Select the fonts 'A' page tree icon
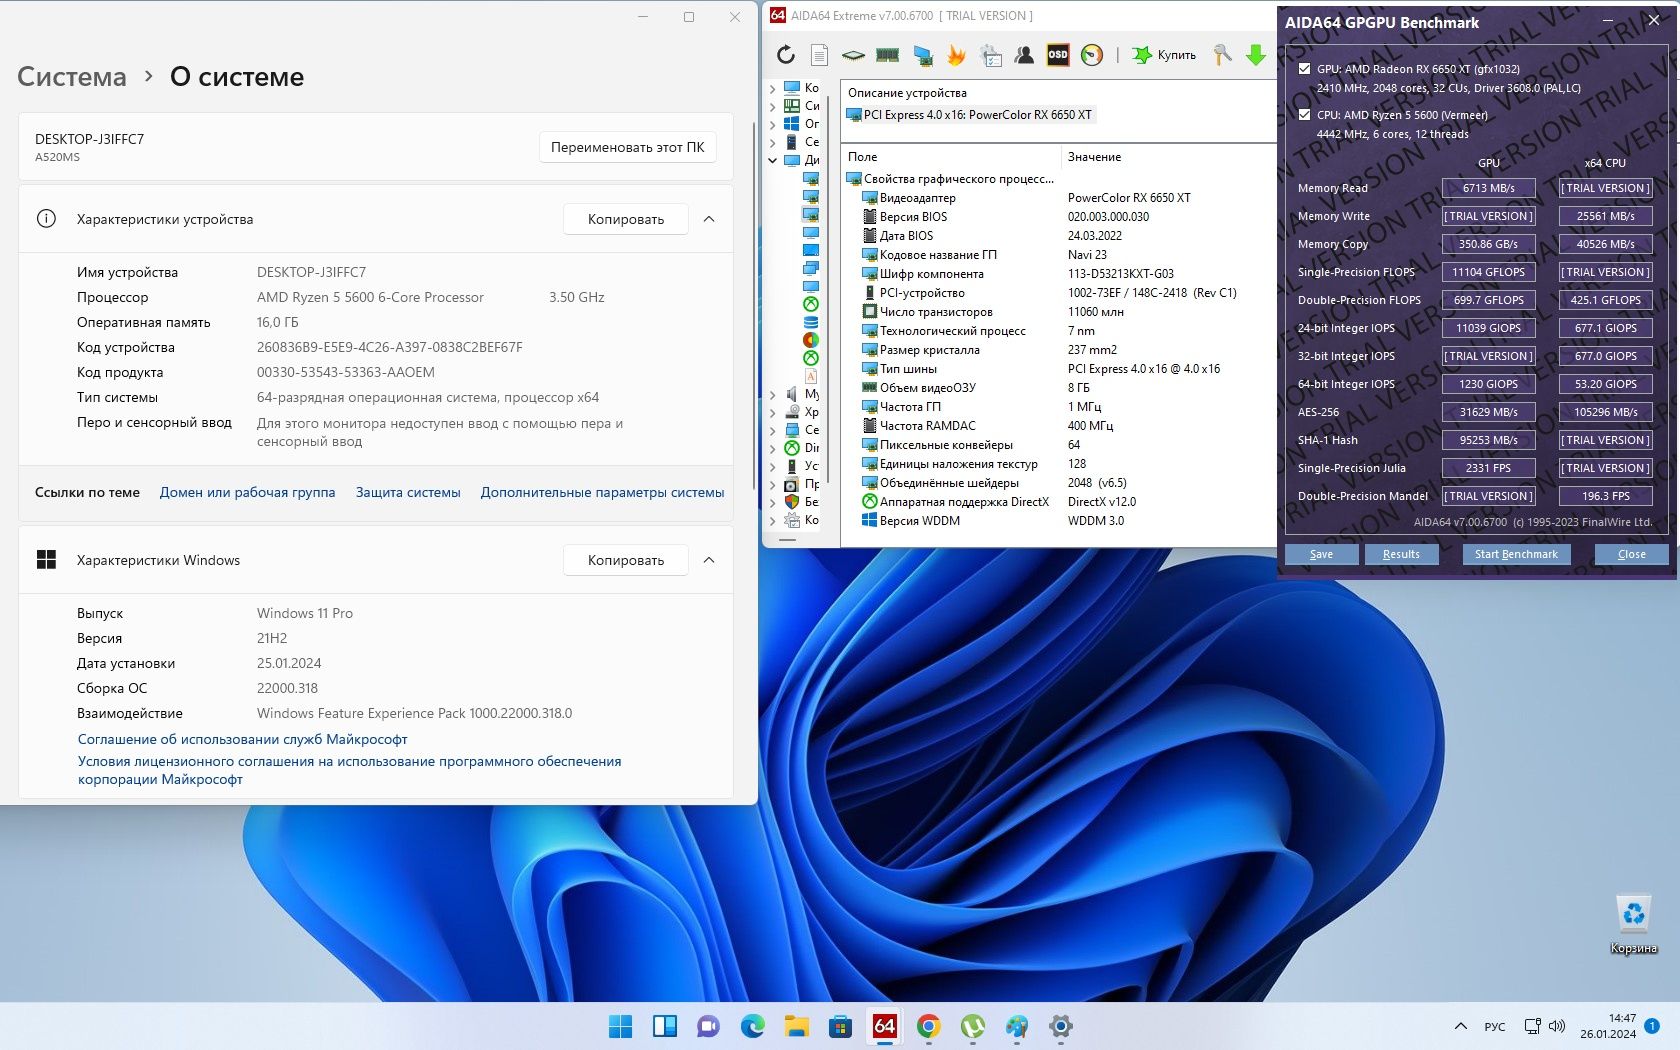Image resolution: width=1680 pixels, height=1050 pixels. [x=811, y=376]
